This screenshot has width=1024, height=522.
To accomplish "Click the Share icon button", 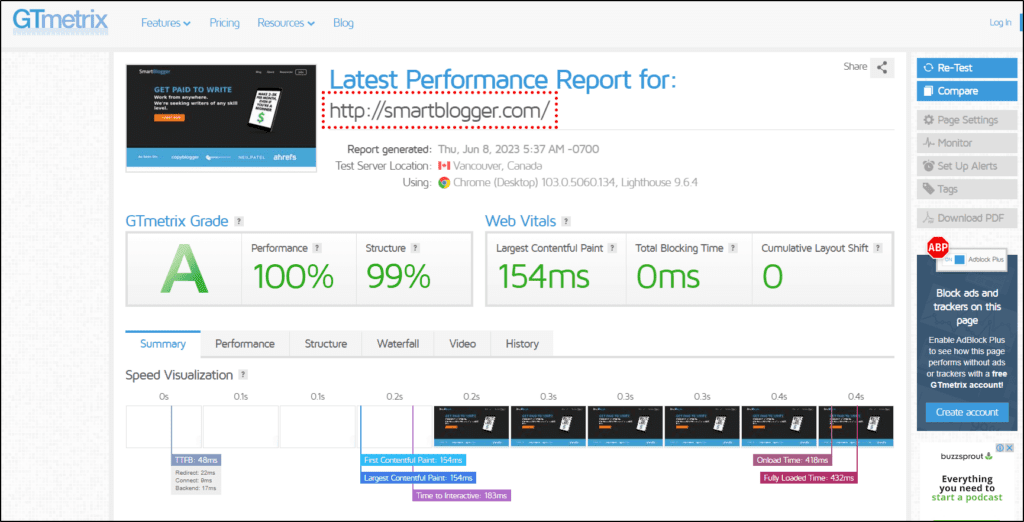I will tap(882, 67).
